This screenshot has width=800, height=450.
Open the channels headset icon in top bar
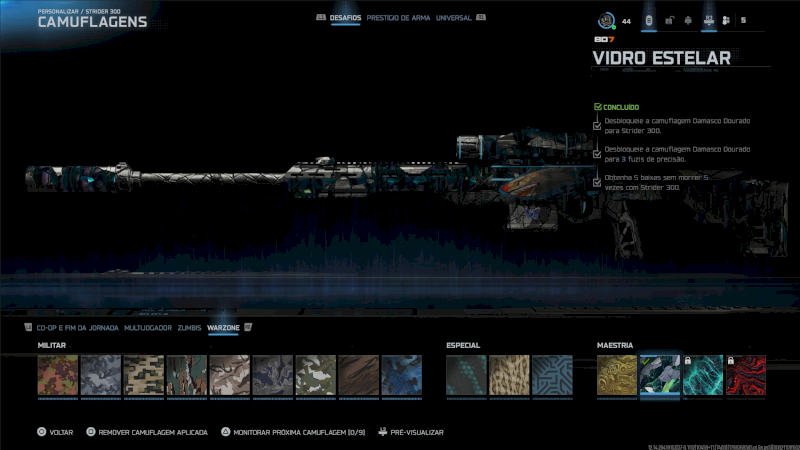tap(709, 20)
